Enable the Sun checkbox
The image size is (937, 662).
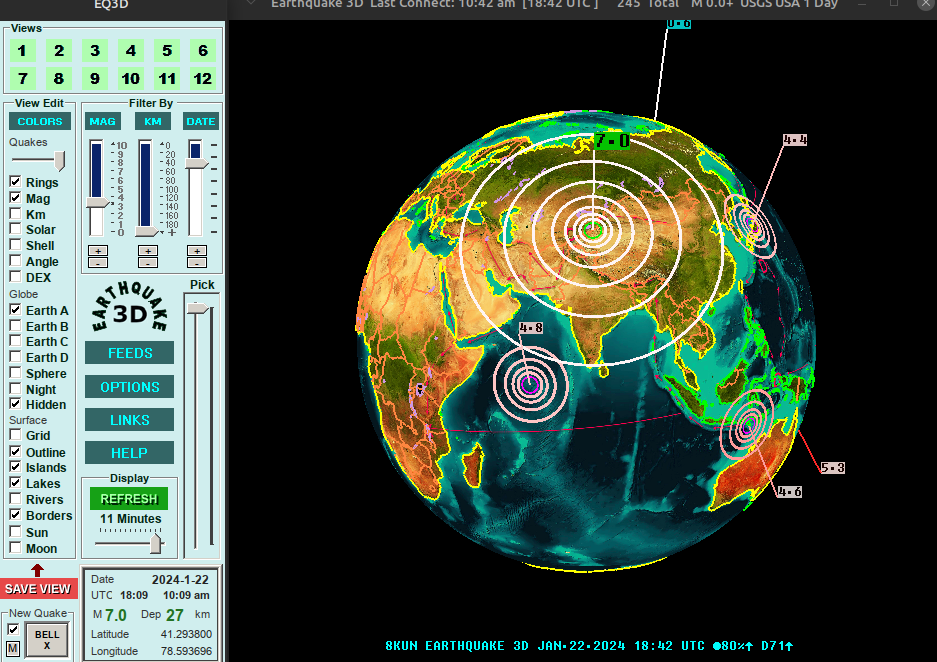(x=16, y=531)
